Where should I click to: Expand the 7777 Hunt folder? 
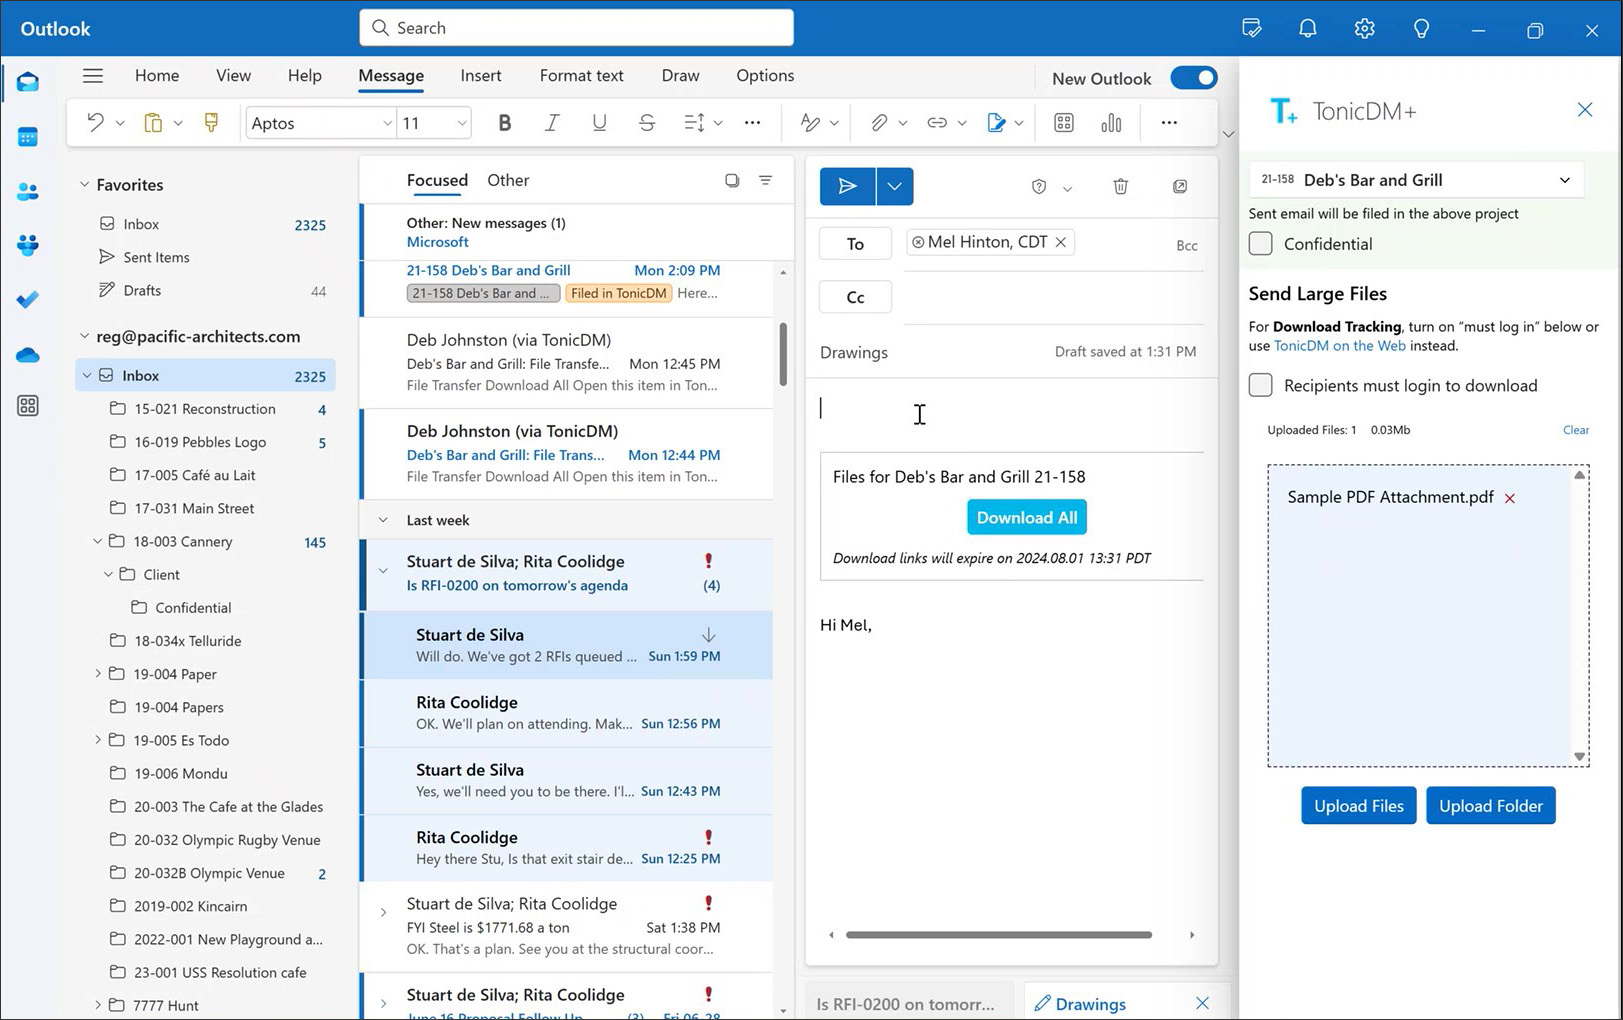[x=97, y=1005]
